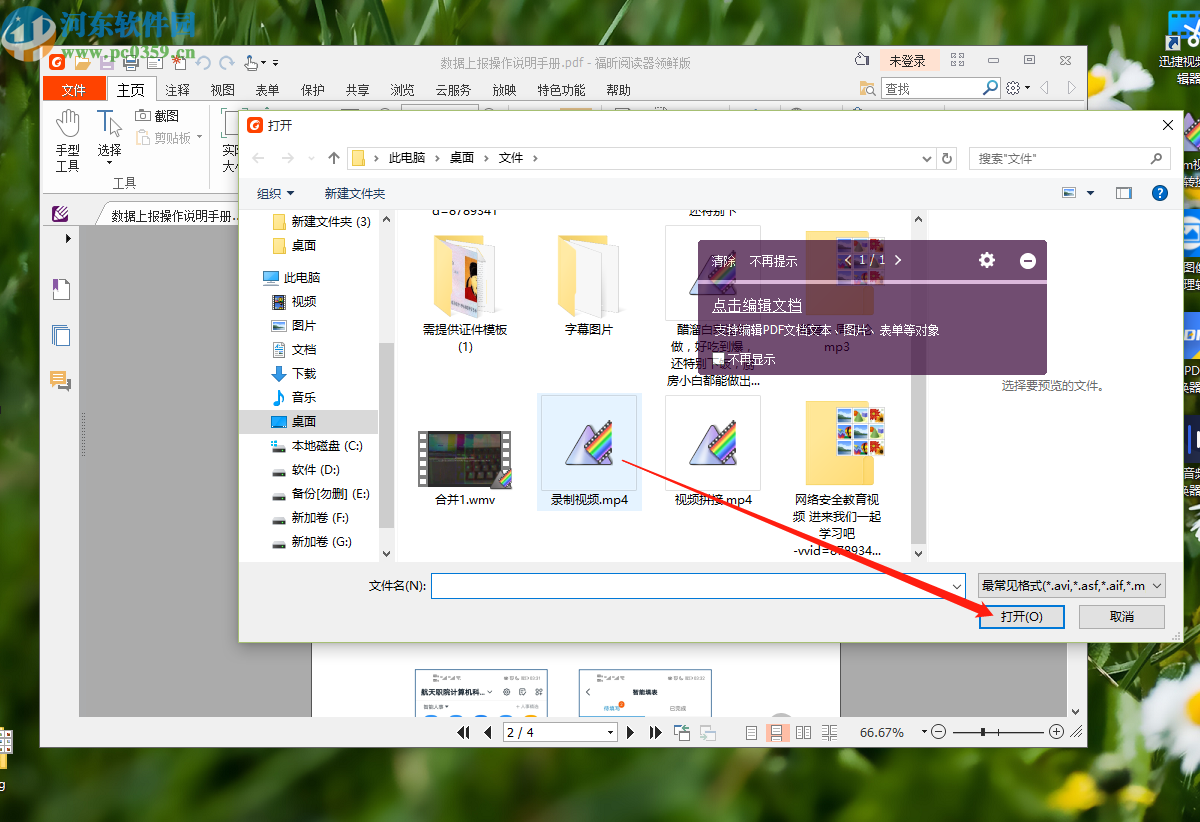Click the 打开(O) button to open file
The image size is (1200, 822).
[x=1021, y=617]
